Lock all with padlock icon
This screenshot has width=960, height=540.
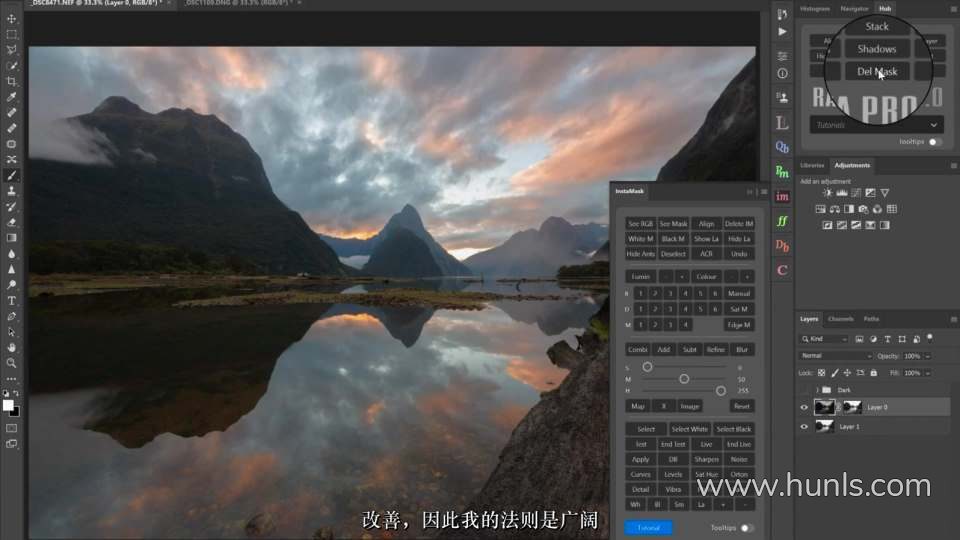point(874,373)
